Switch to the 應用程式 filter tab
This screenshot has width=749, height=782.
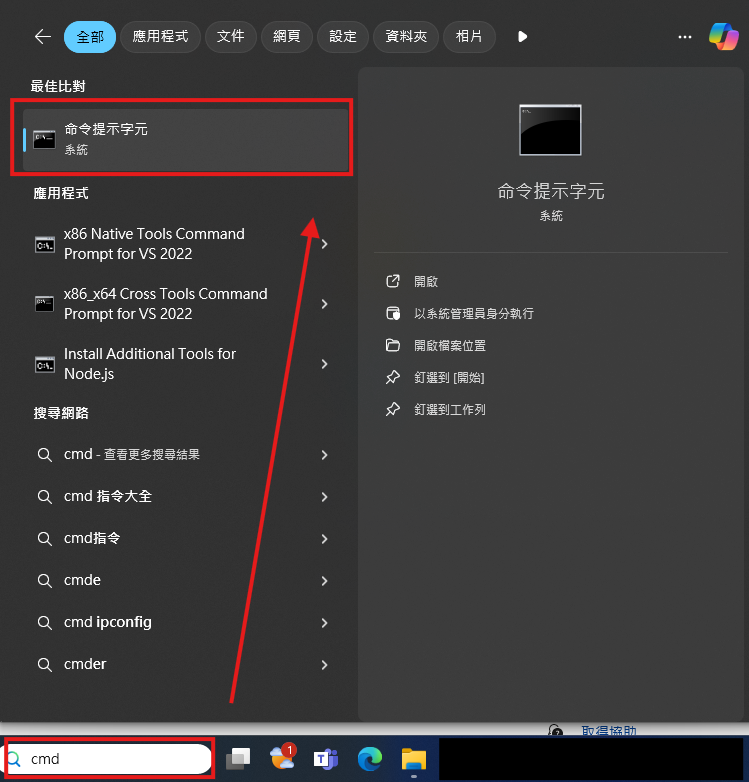160,36
